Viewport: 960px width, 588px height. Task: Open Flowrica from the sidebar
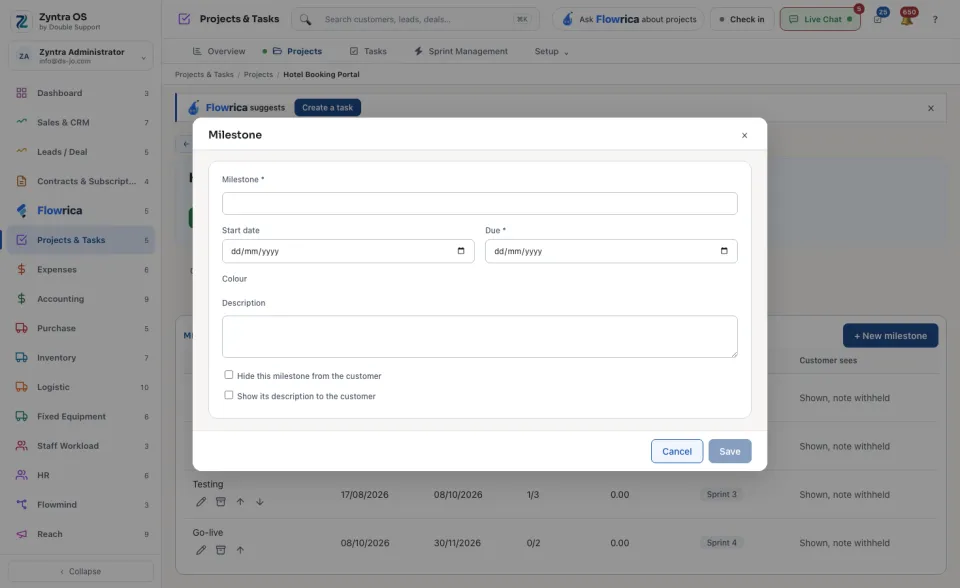(x=81, y=211)
